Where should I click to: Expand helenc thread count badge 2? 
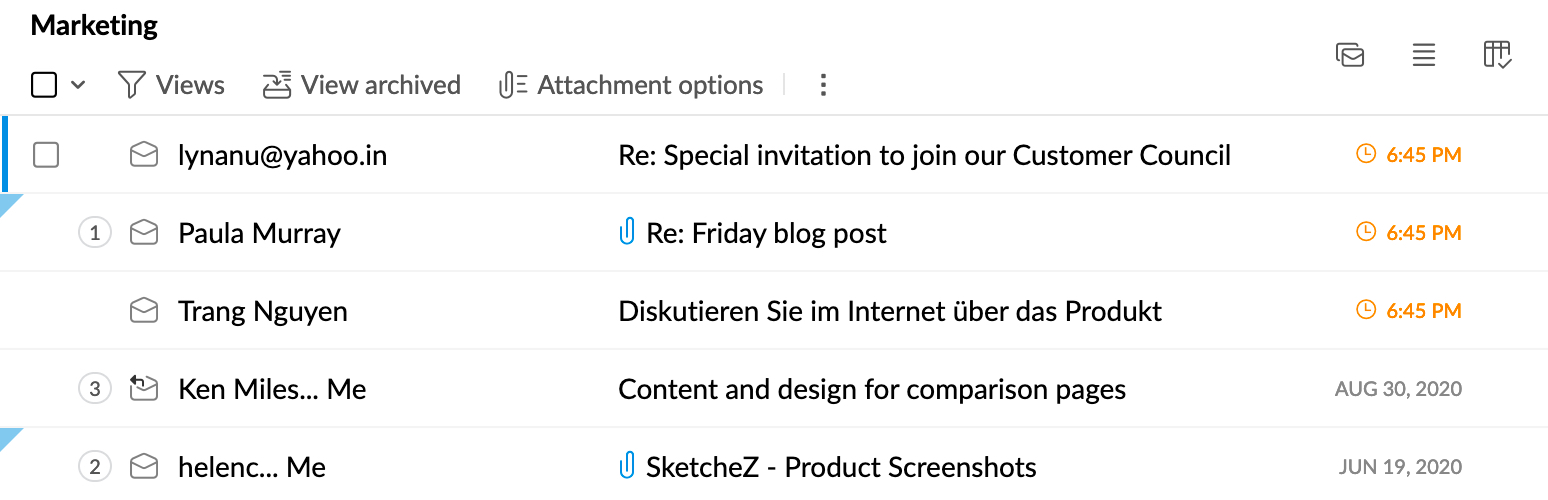[x=94, y=466]
